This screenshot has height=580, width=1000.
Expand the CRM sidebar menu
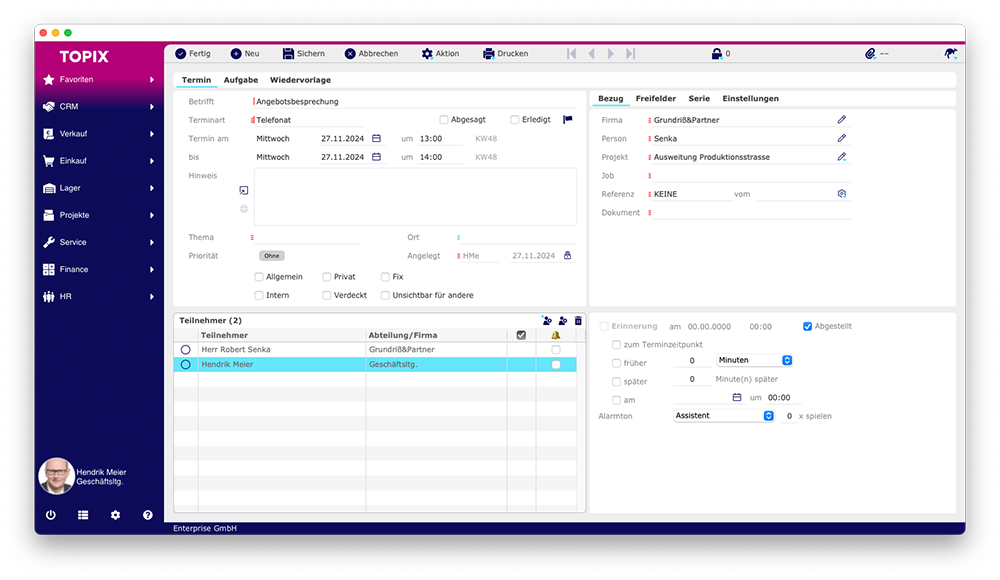point(100,106)
